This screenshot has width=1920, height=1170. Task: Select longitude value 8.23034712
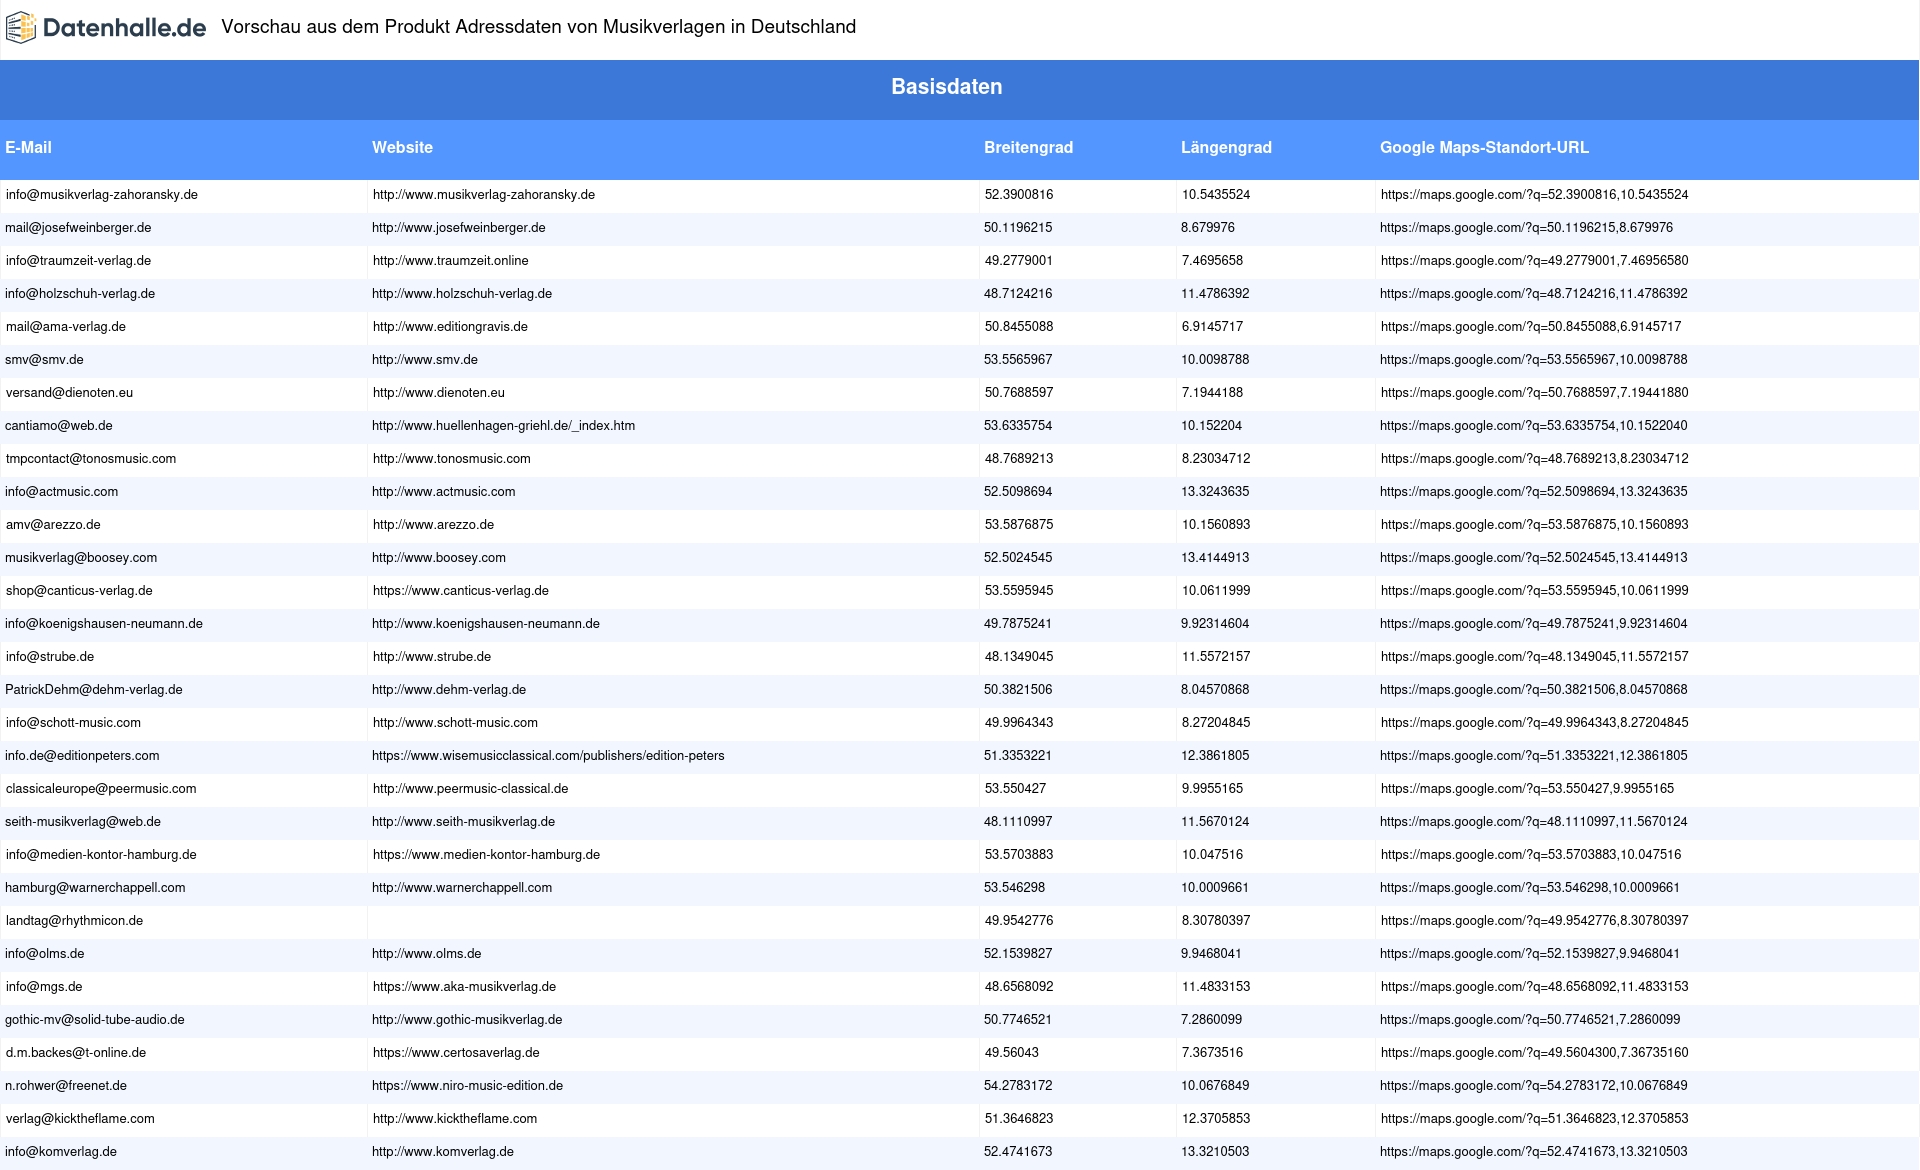tap(1216, 459)
